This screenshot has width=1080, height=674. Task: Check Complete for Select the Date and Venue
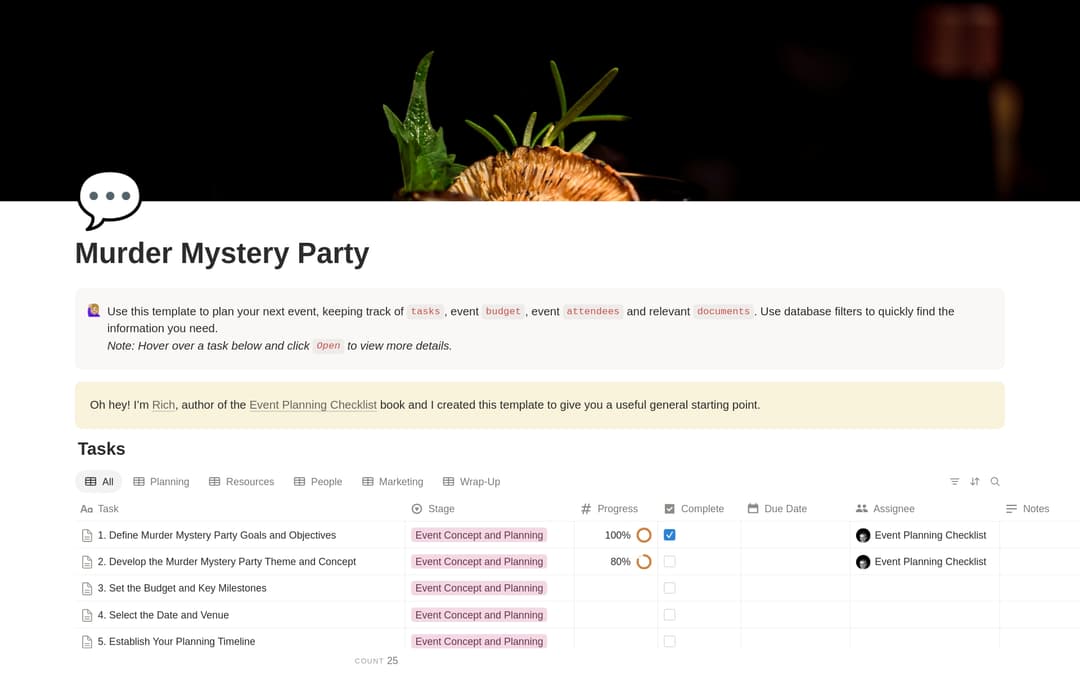[x=669, y=615]
